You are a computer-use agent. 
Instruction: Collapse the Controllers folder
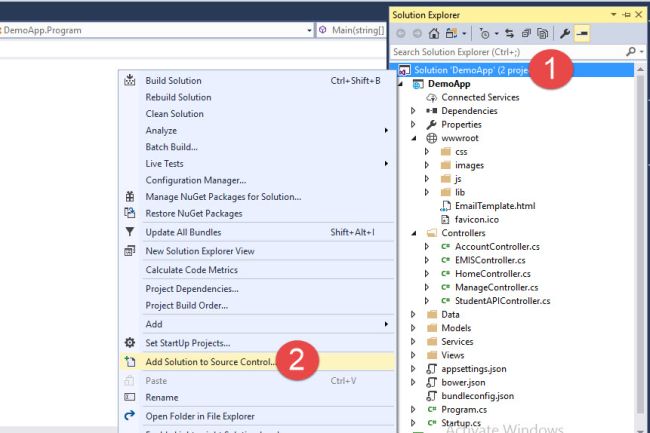pos(414,233)
